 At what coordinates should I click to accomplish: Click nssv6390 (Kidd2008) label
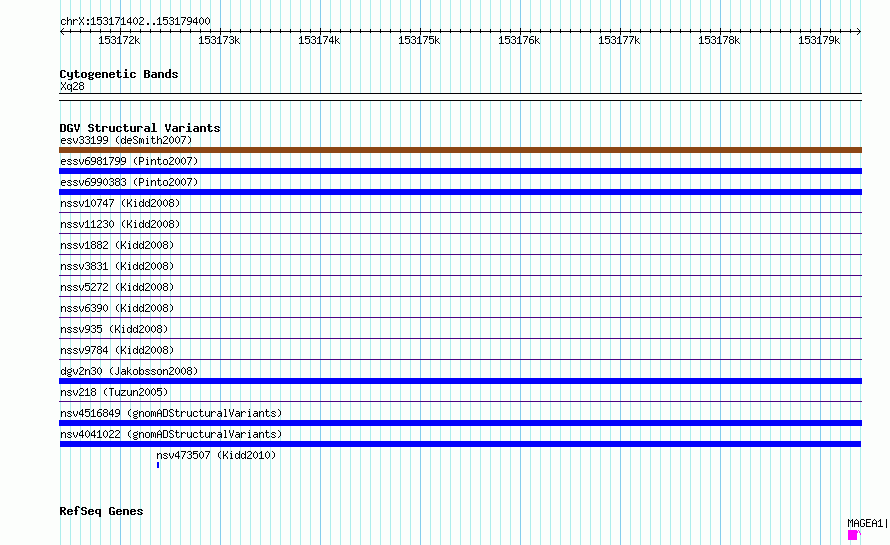117,308
